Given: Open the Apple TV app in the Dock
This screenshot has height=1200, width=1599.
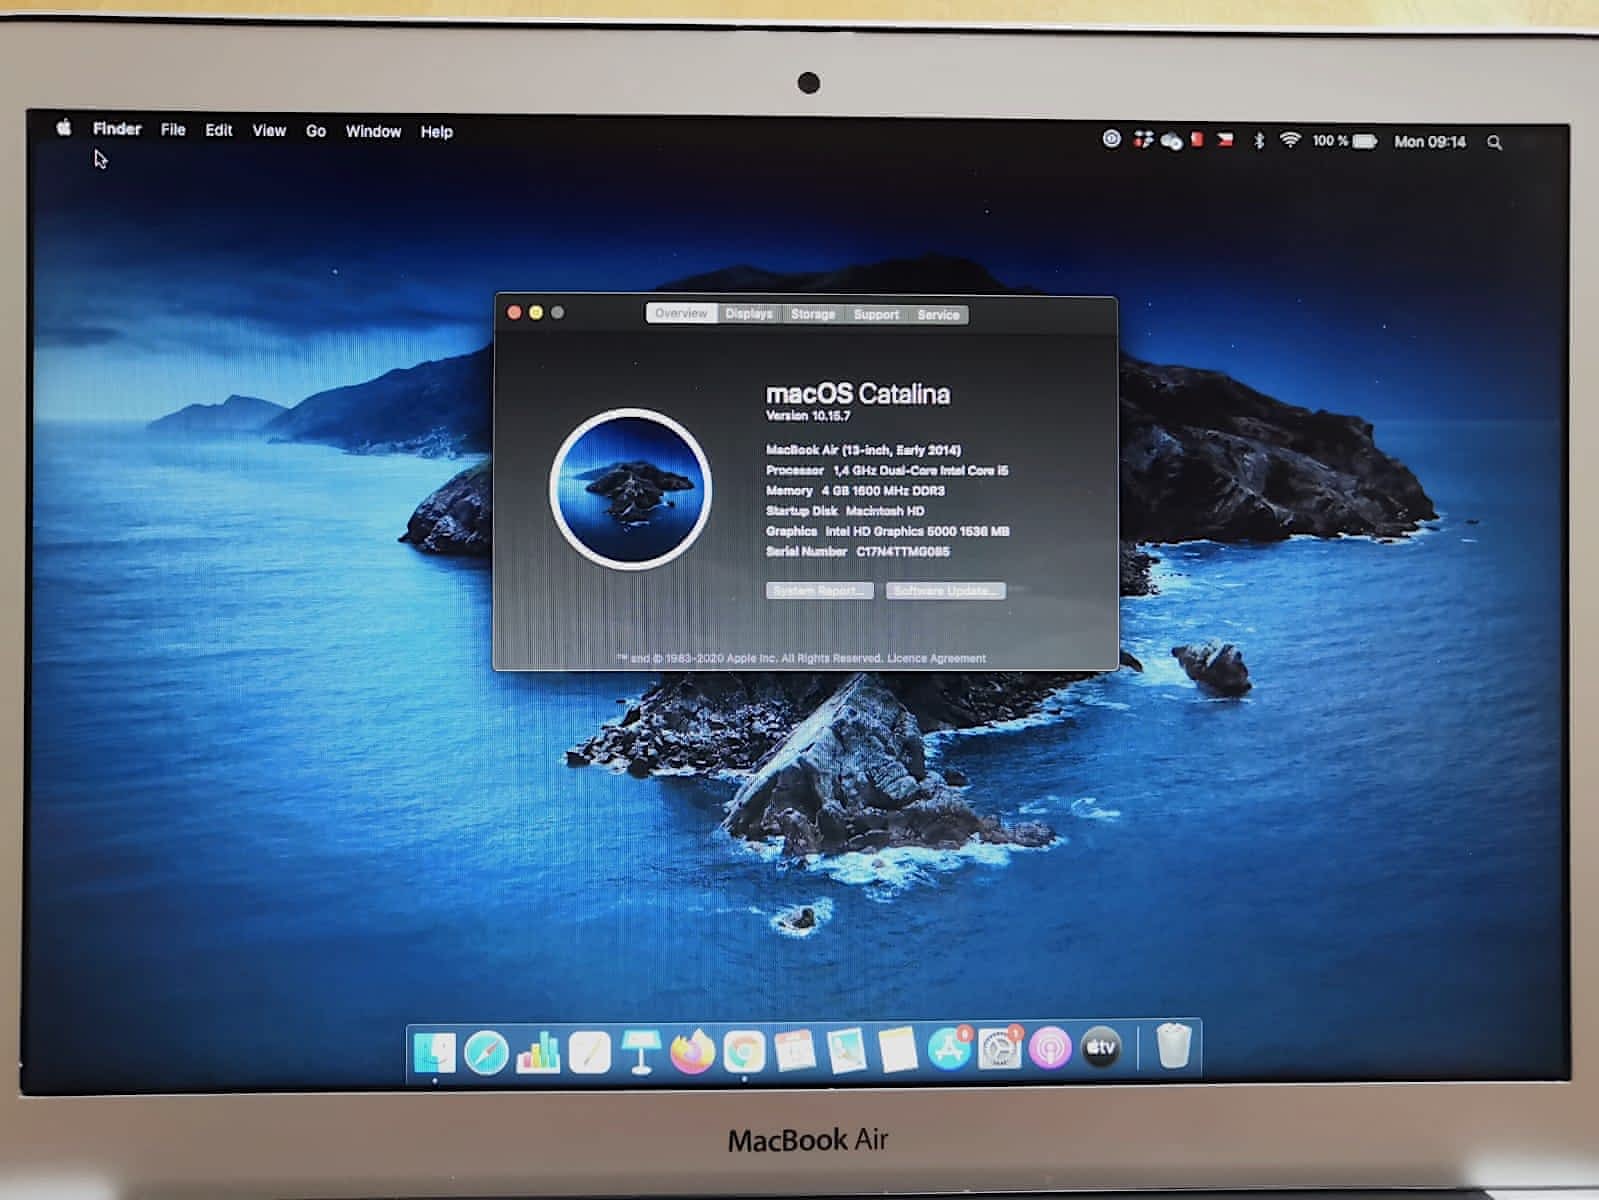Looking at the screenshot, I should pyautogui.click(x=1101, y=1048).
